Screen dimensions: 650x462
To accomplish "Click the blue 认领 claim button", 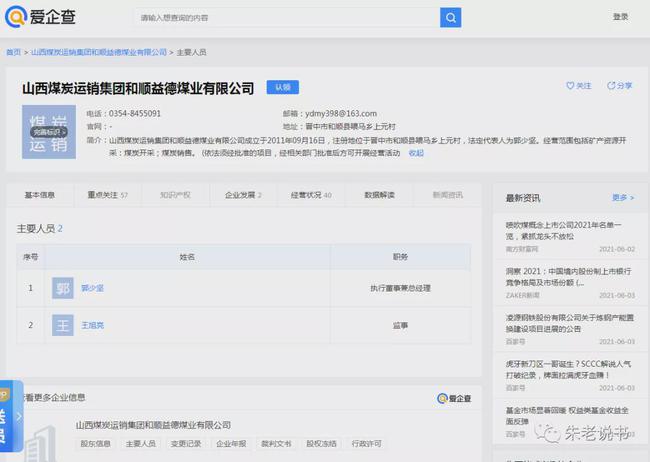I will pyautogui.click(x=282, y=87).
